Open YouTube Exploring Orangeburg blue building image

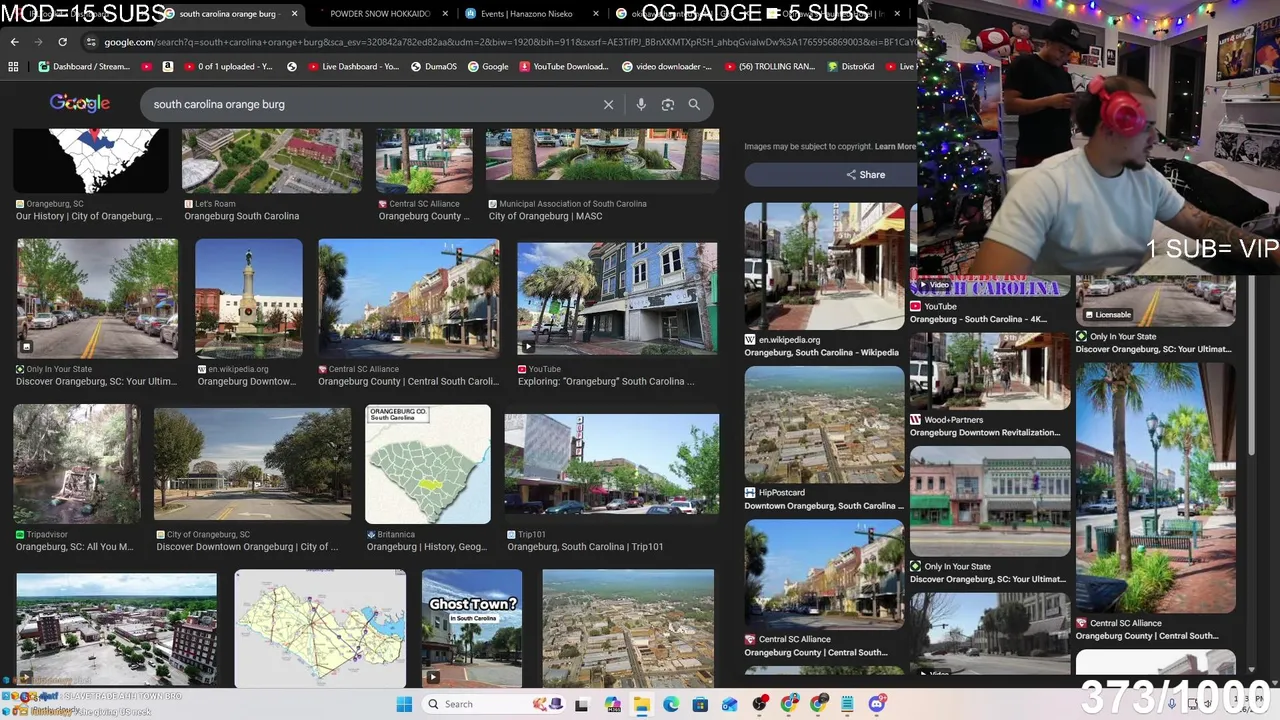click(617, 298)
